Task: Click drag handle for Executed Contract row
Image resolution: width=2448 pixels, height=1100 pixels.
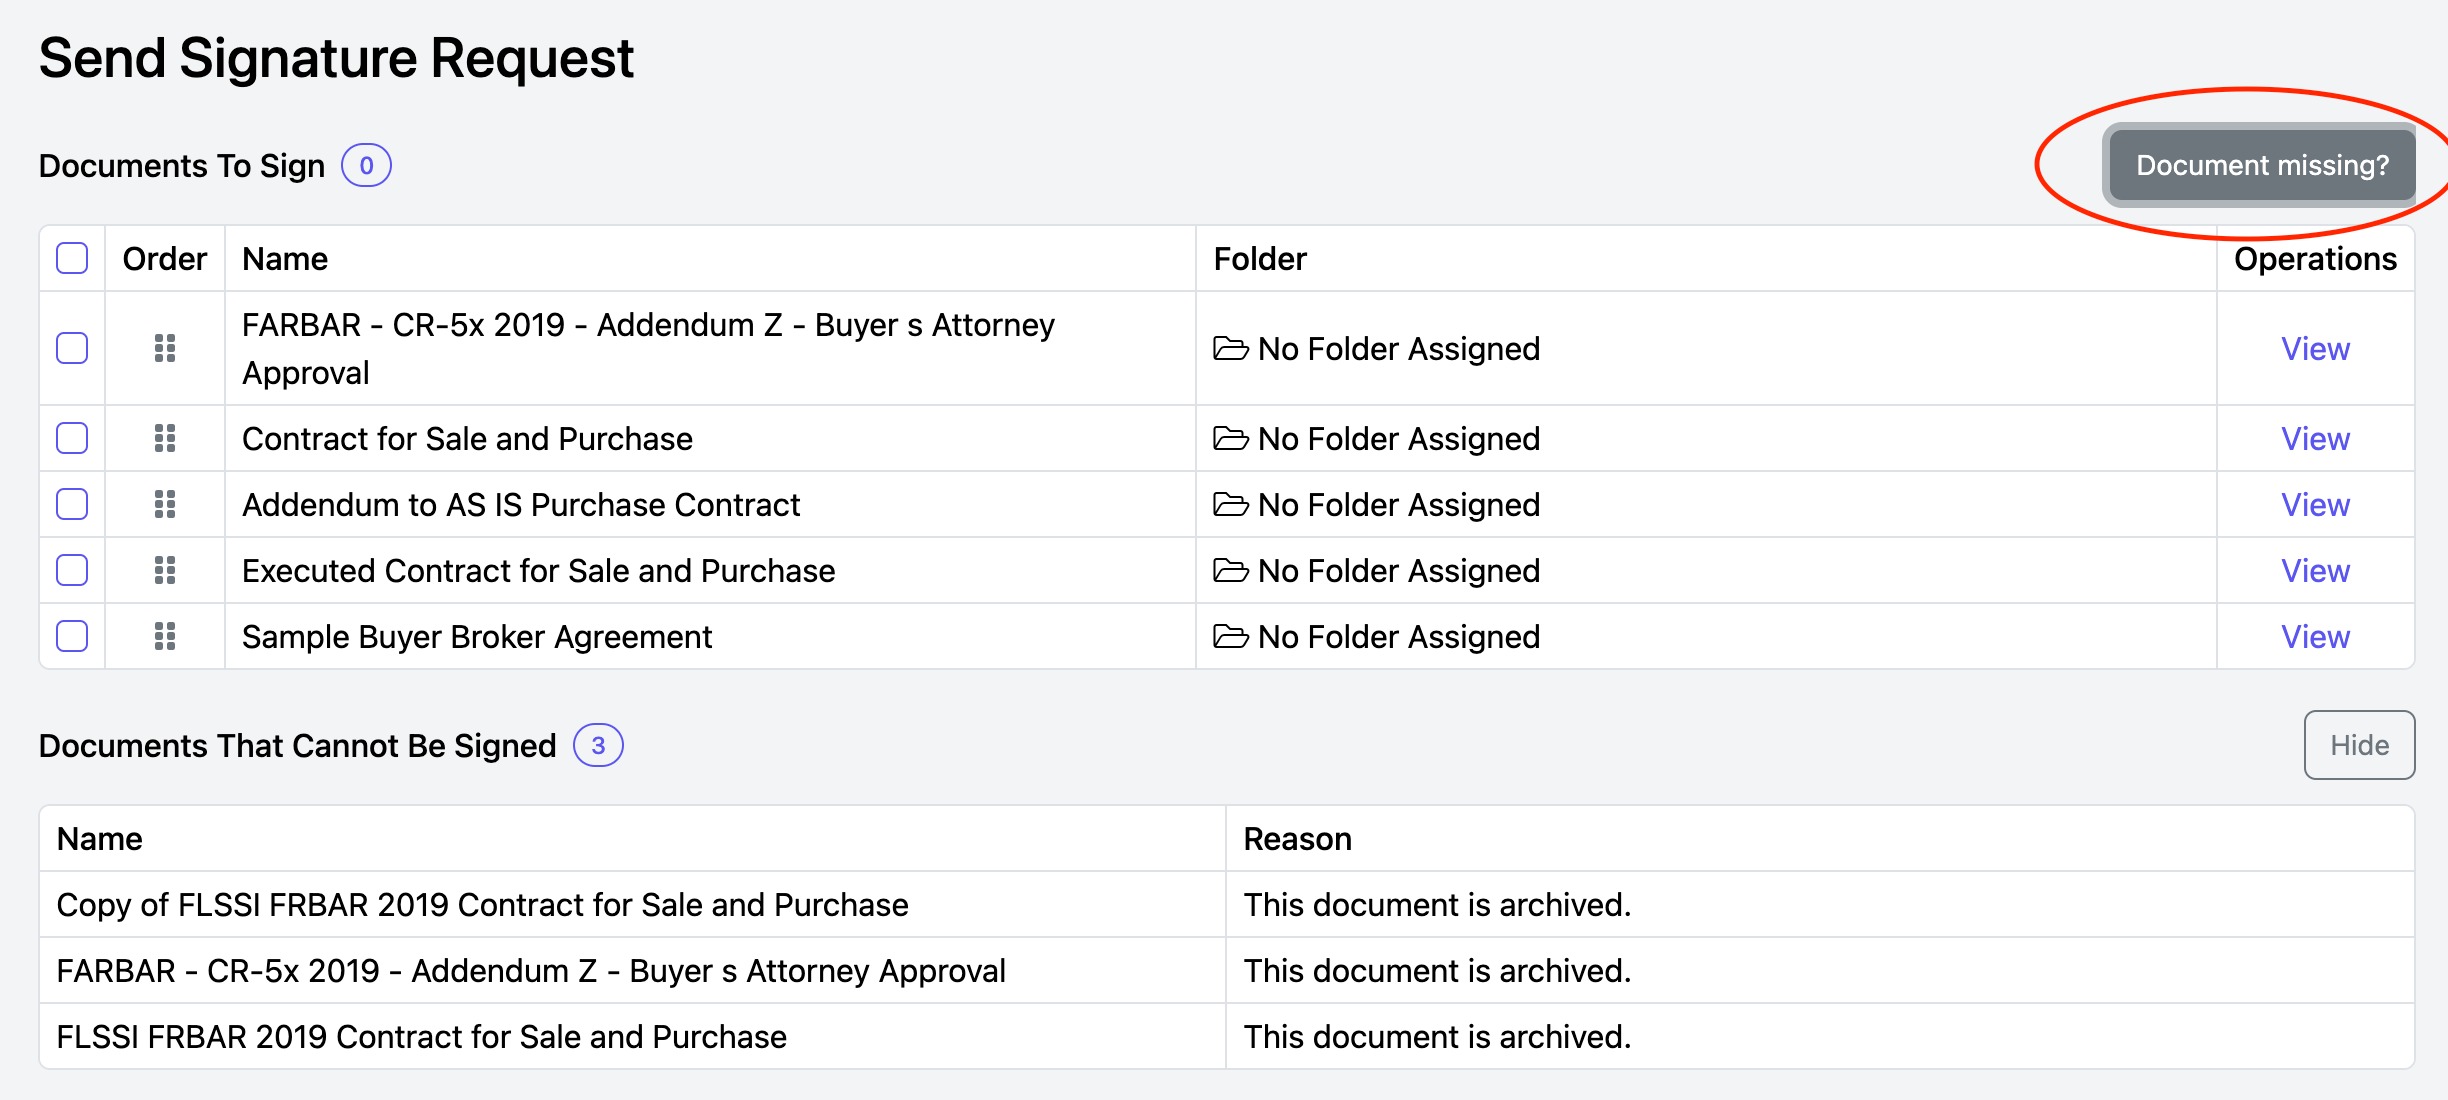Action: pos(165,570)
